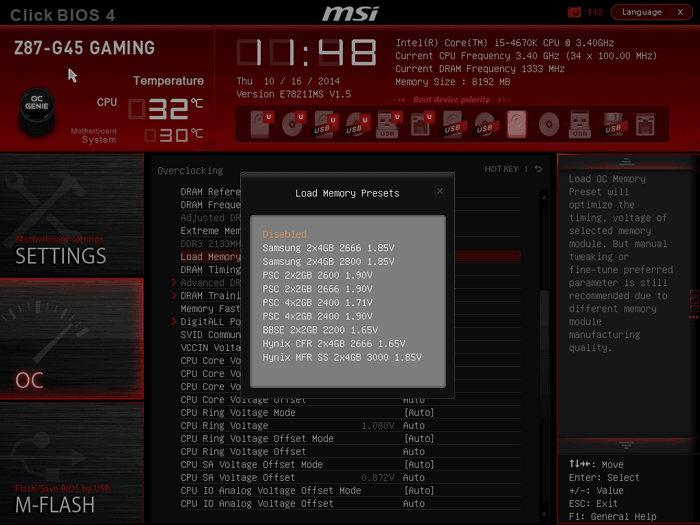The image size is (700, 525).
Task: Select UEFI hard disk boot device icon
Action: 261,124
